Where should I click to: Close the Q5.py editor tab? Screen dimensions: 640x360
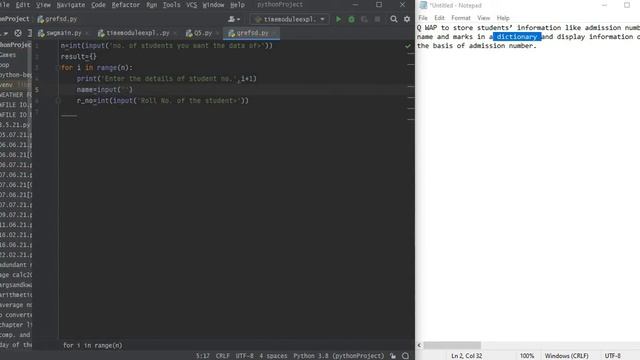[217, 33]
